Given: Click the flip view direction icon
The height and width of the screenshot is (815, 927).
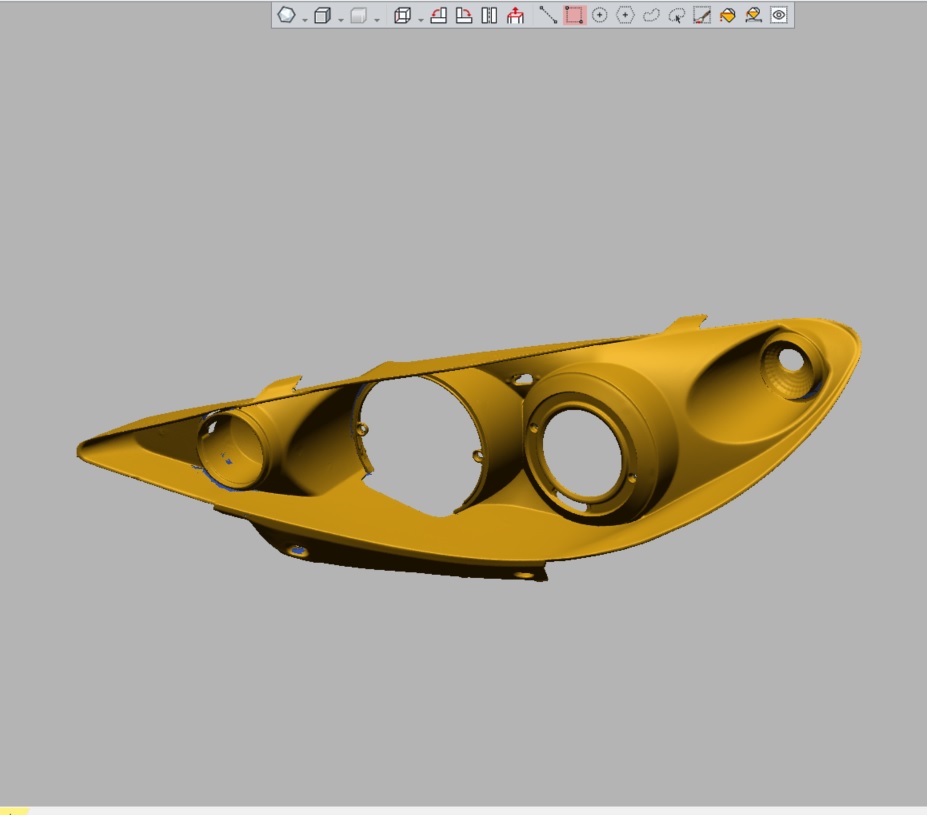Looking at the screenshot, I should (x=489, y=15).
